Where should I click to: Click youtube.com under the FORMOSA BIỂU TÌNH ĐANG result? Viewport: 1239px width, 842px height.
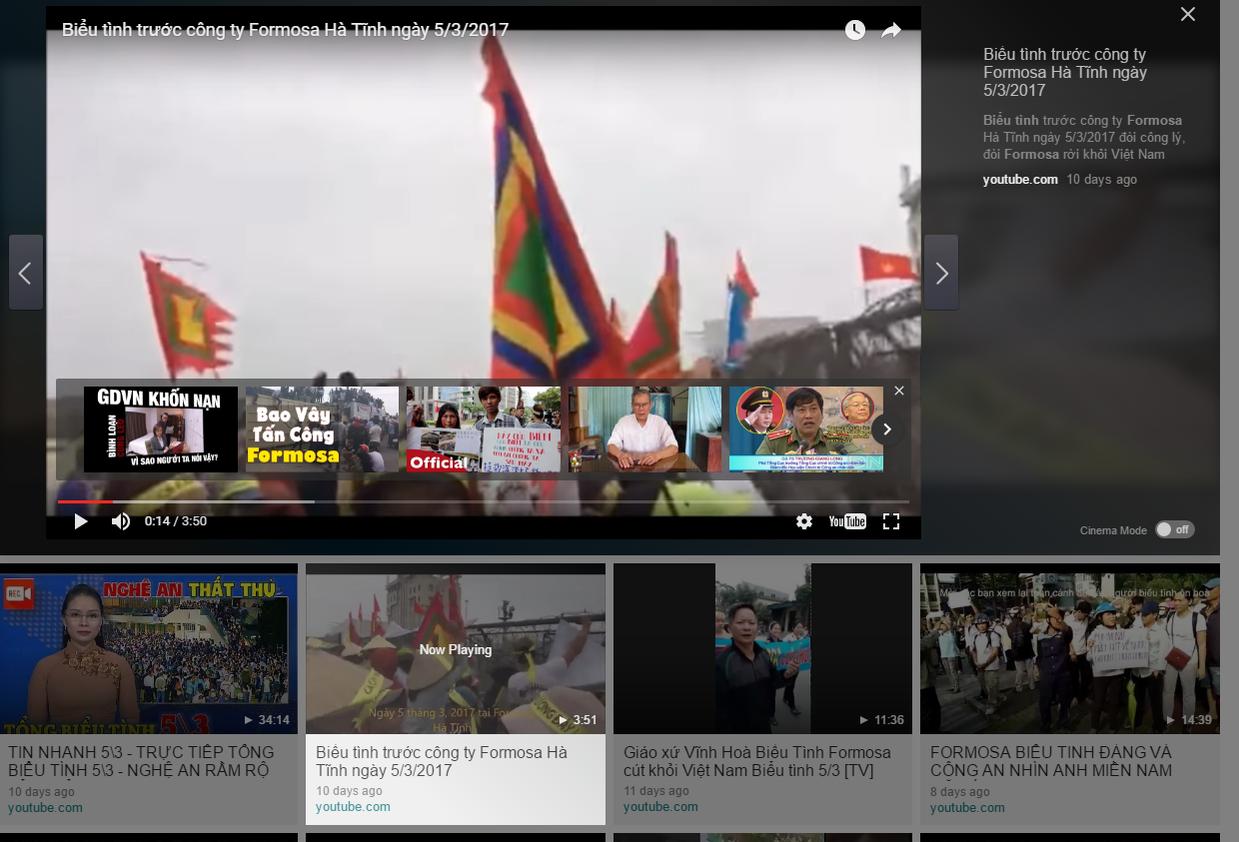tap(967, 808)
